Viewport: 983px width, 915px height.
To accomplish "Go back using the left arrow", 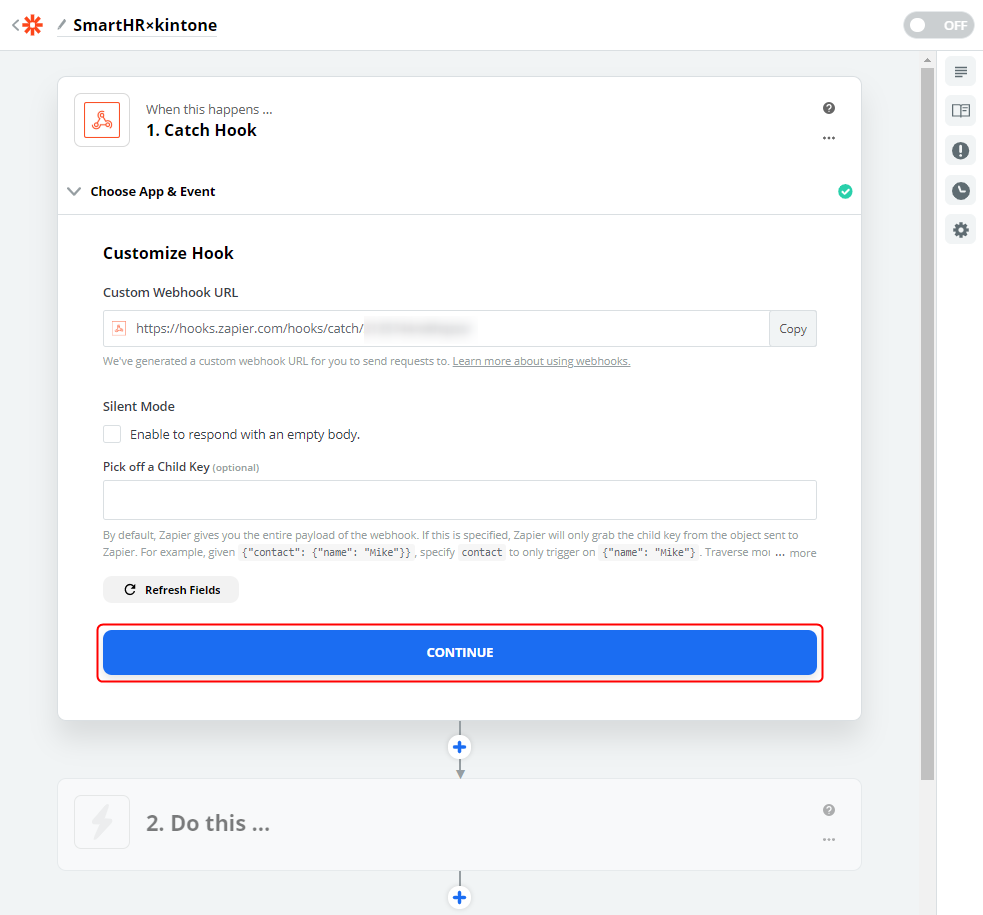I will pos(16,25).
